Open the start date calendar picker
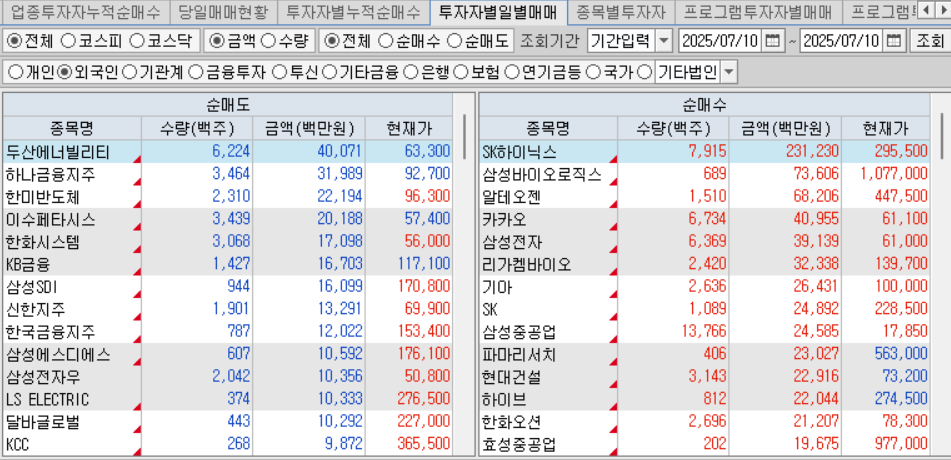The image size is (951, 460). (772, 41)
